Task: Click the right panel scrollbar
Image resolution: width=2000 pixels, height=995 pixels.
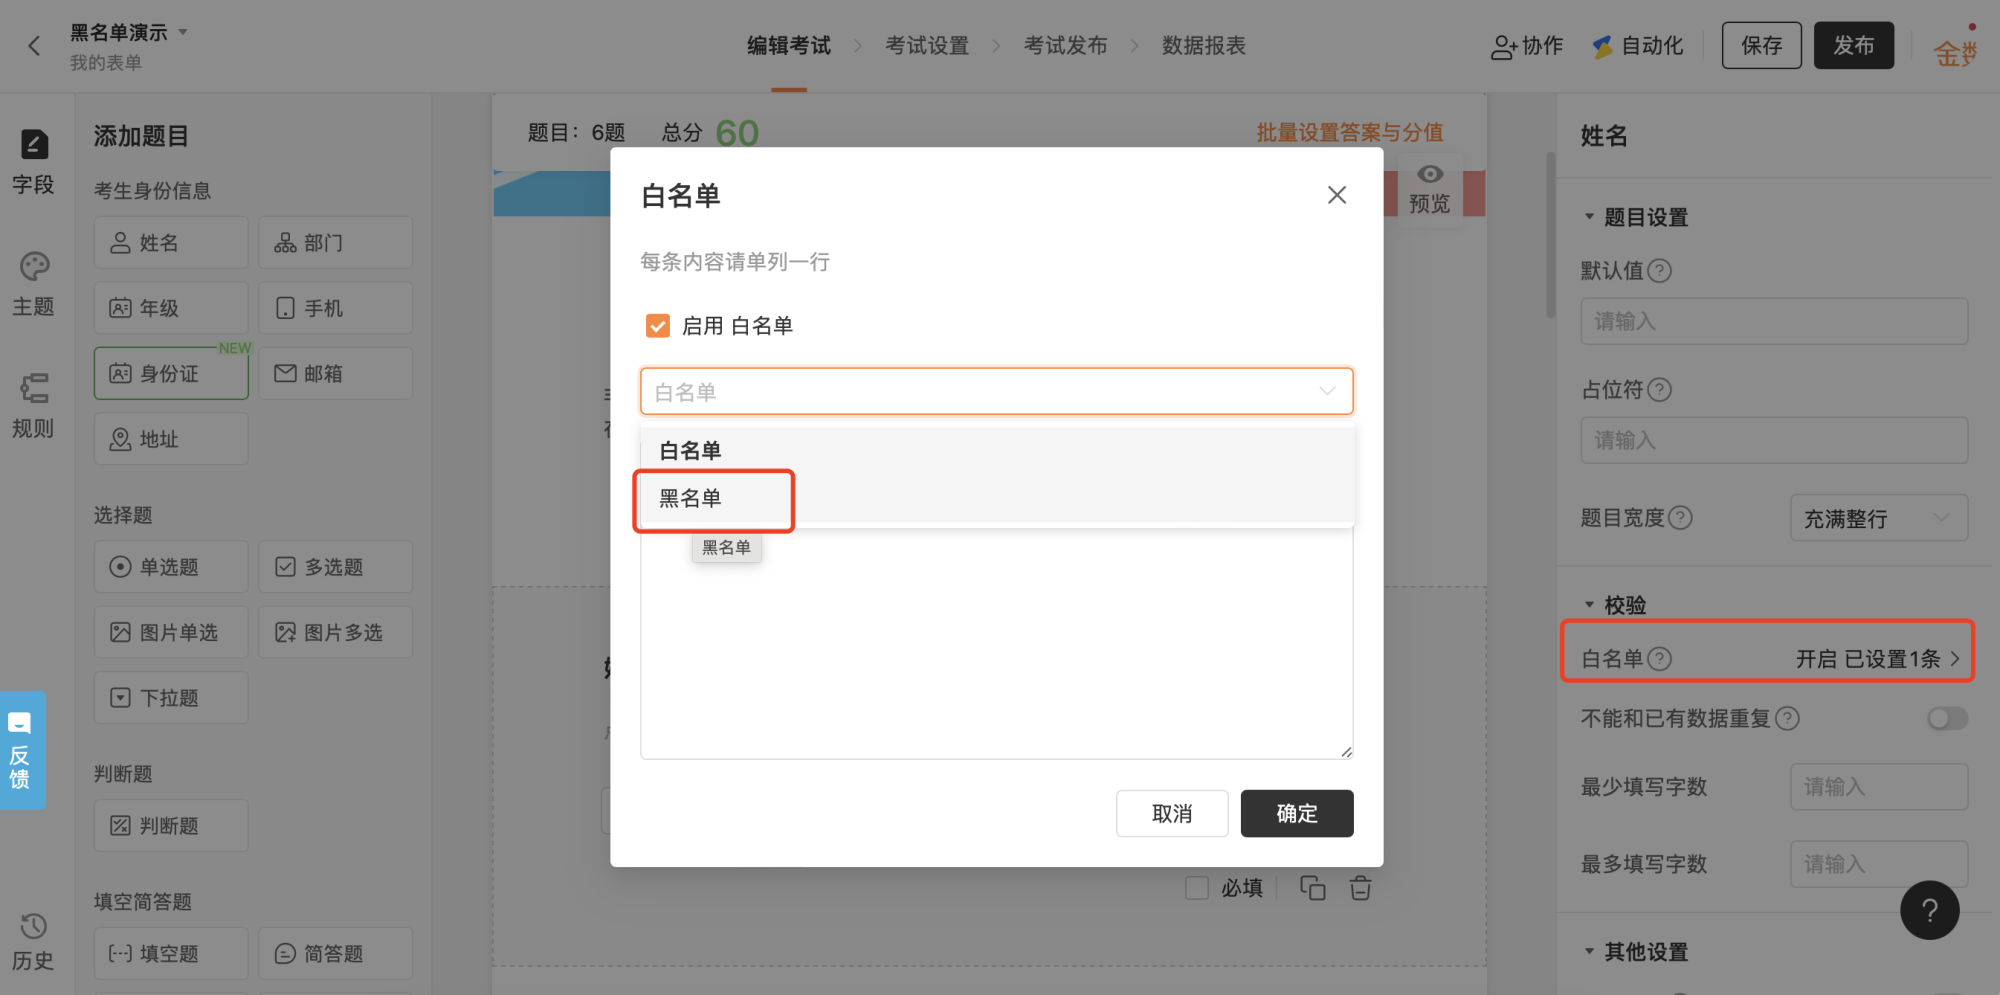Action: click(x=1551, y=235)
